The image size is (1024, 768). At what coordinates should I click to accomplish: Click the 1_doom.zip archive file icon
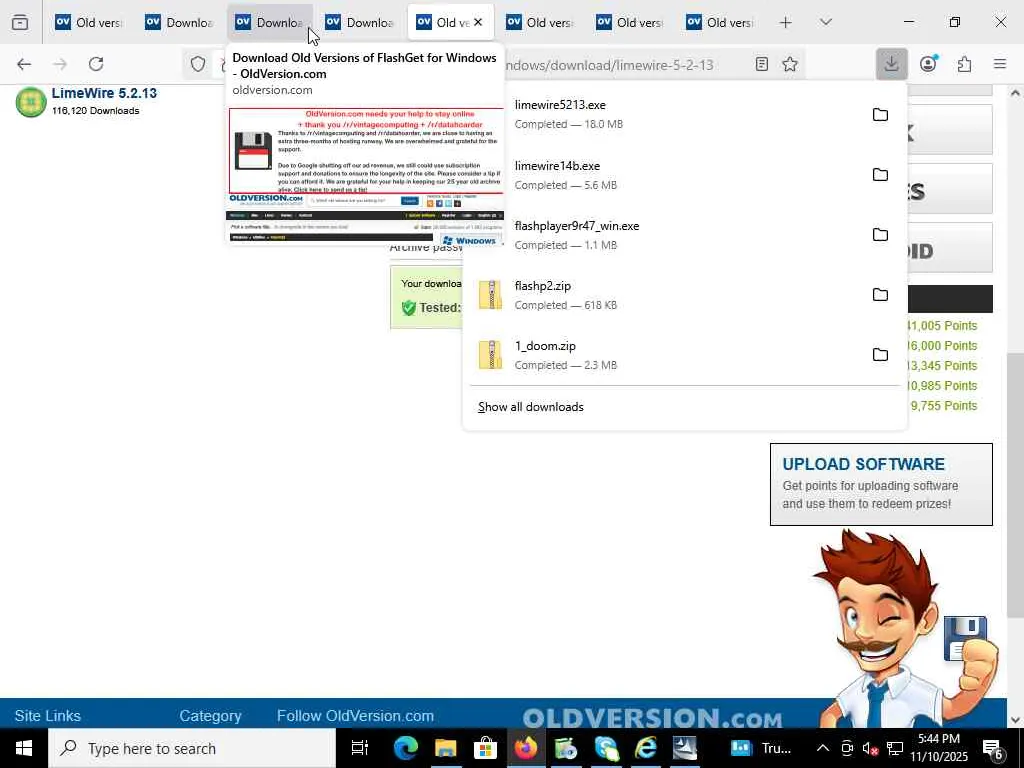tap(490, 355)
